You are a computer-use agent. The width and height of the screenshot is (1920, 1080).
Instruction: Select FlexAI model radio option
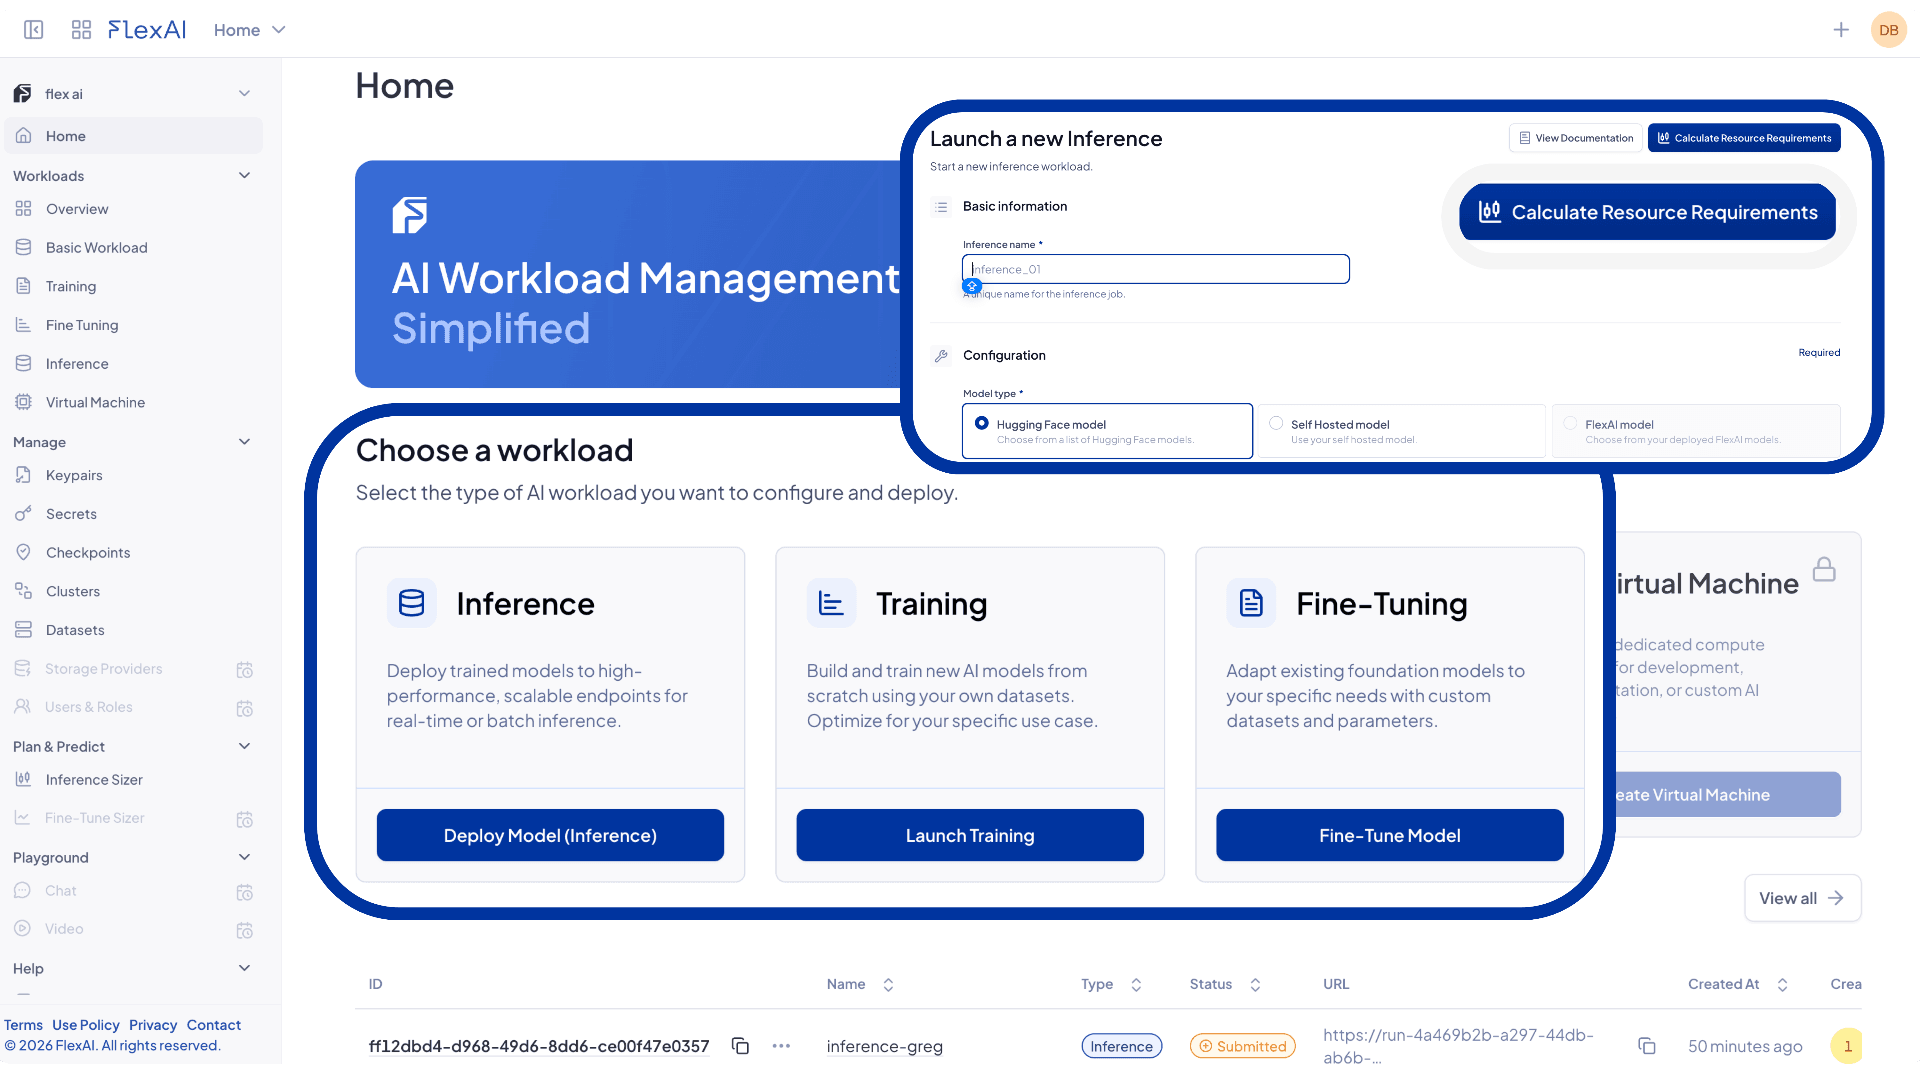(1570, 424)
